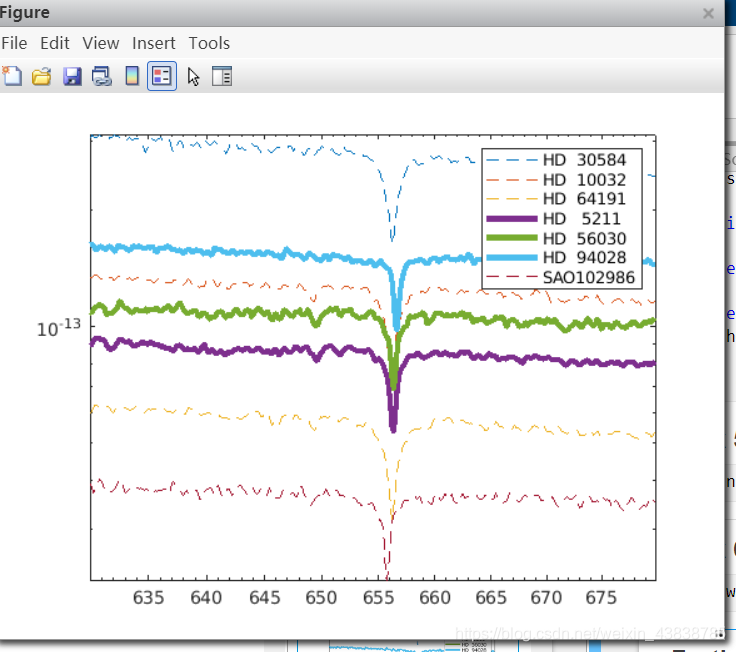736x652 pixels.
Task: Toggle the Insert Legend button off
Action: click(x=162, y=76)
